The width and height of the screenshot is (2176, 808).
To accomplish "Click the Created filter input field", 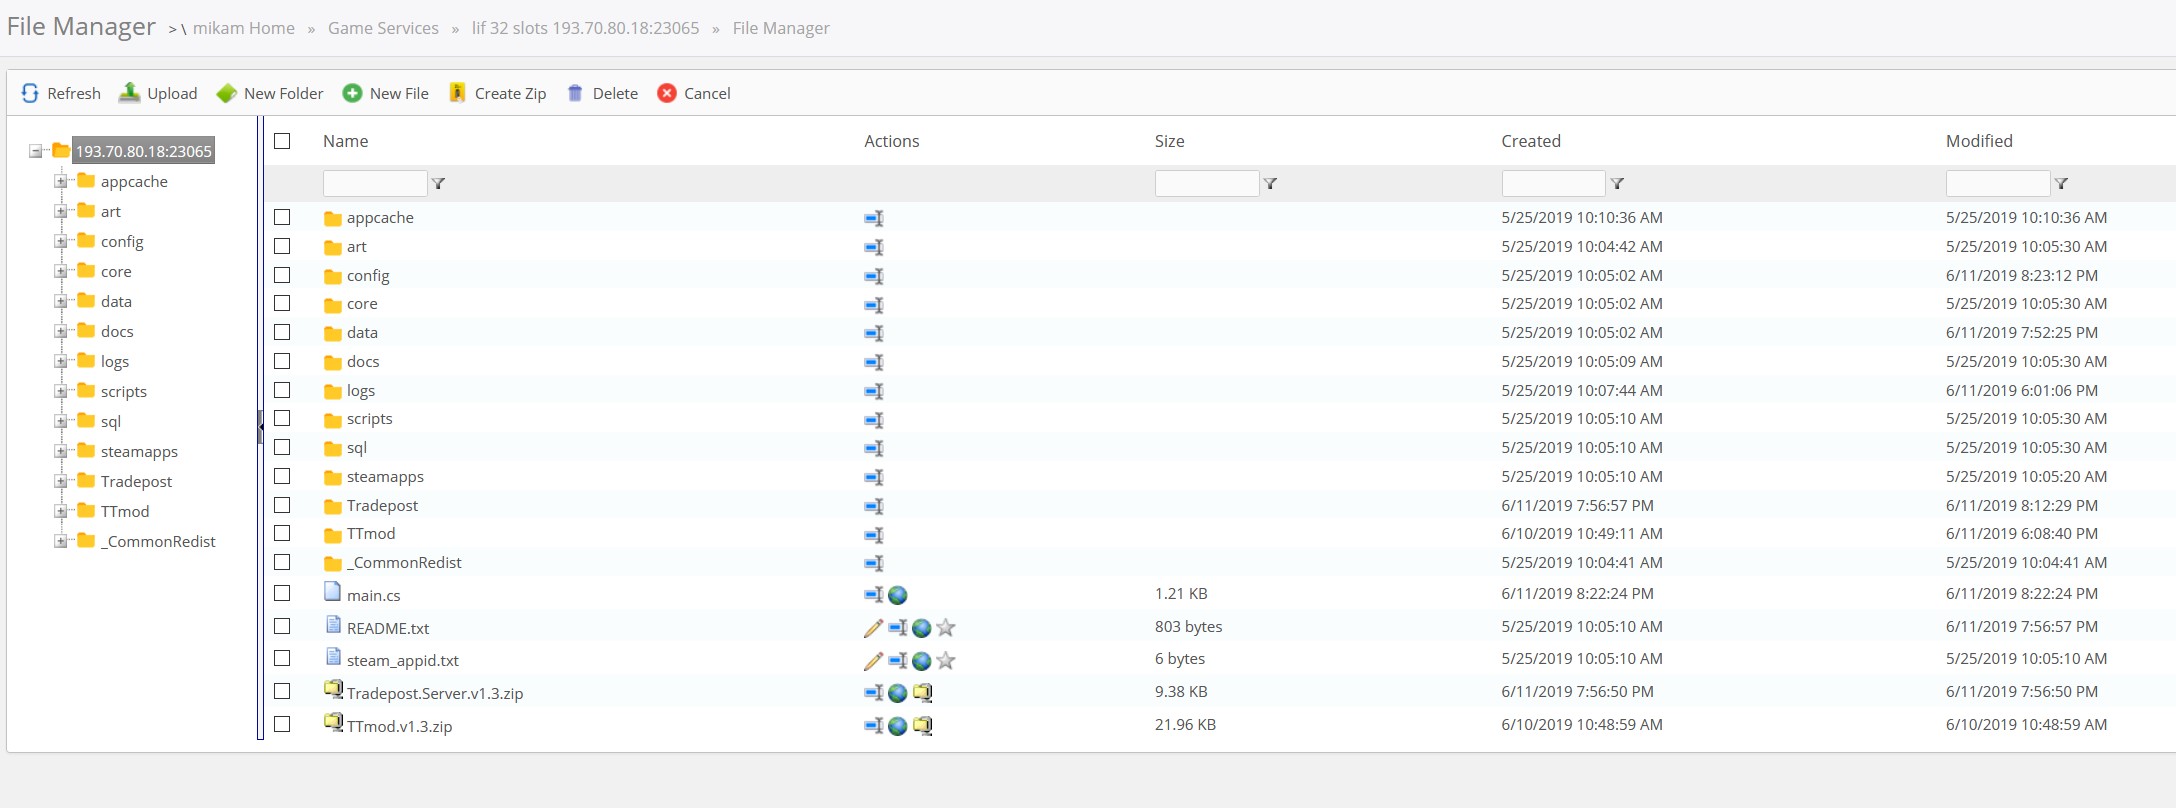I will (x=1553, y=184).
